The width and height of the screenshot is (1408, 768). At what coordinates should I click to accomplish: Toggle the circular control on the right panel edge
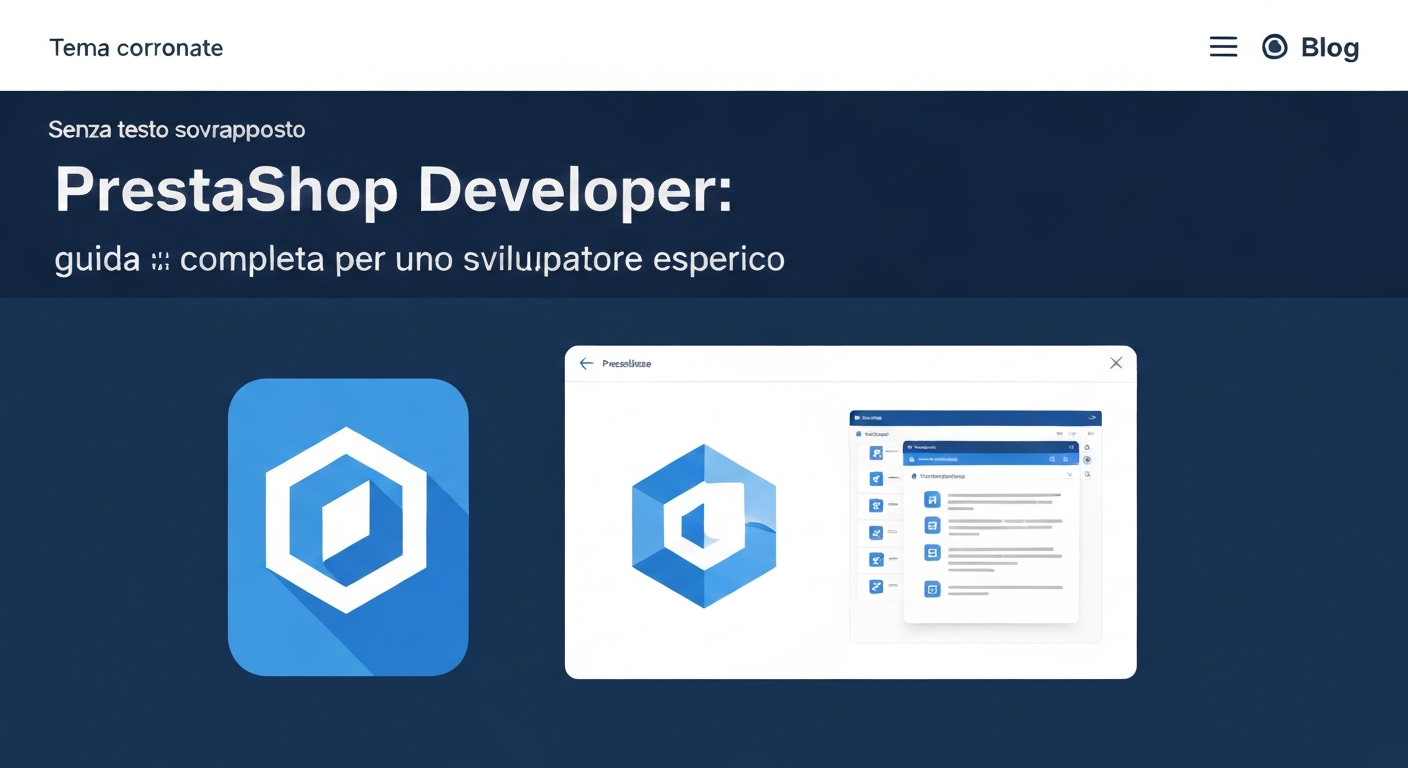point(1087,459)
